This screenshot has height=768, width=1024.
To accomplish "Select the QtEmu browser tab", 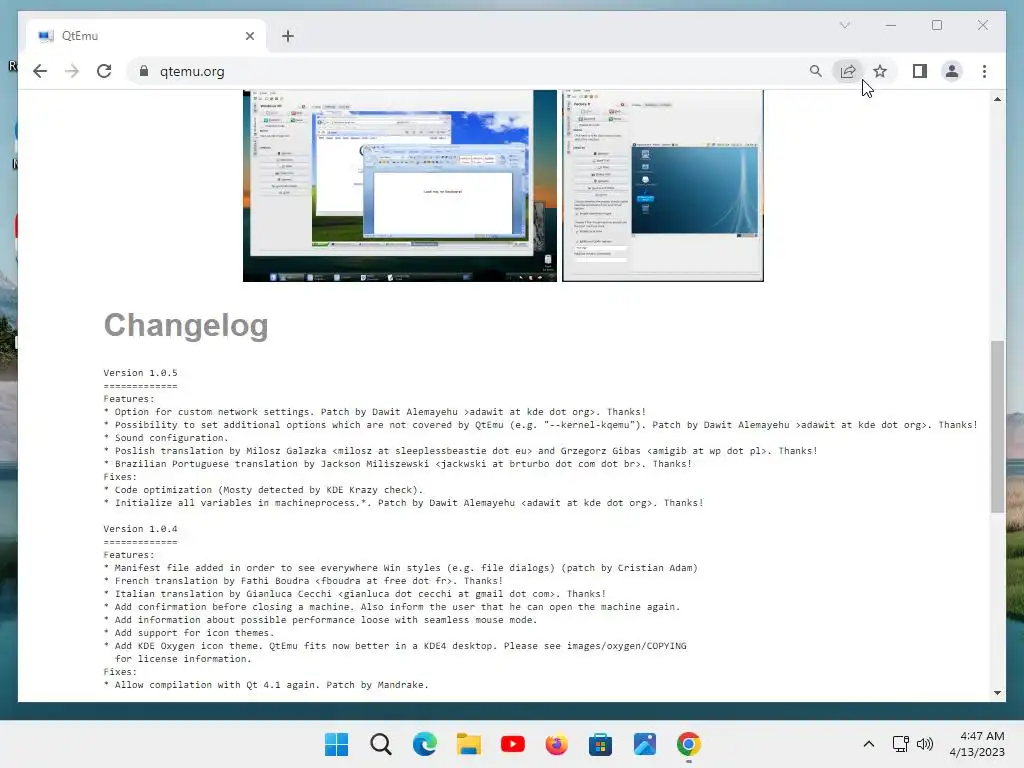I will pos(146,36).
